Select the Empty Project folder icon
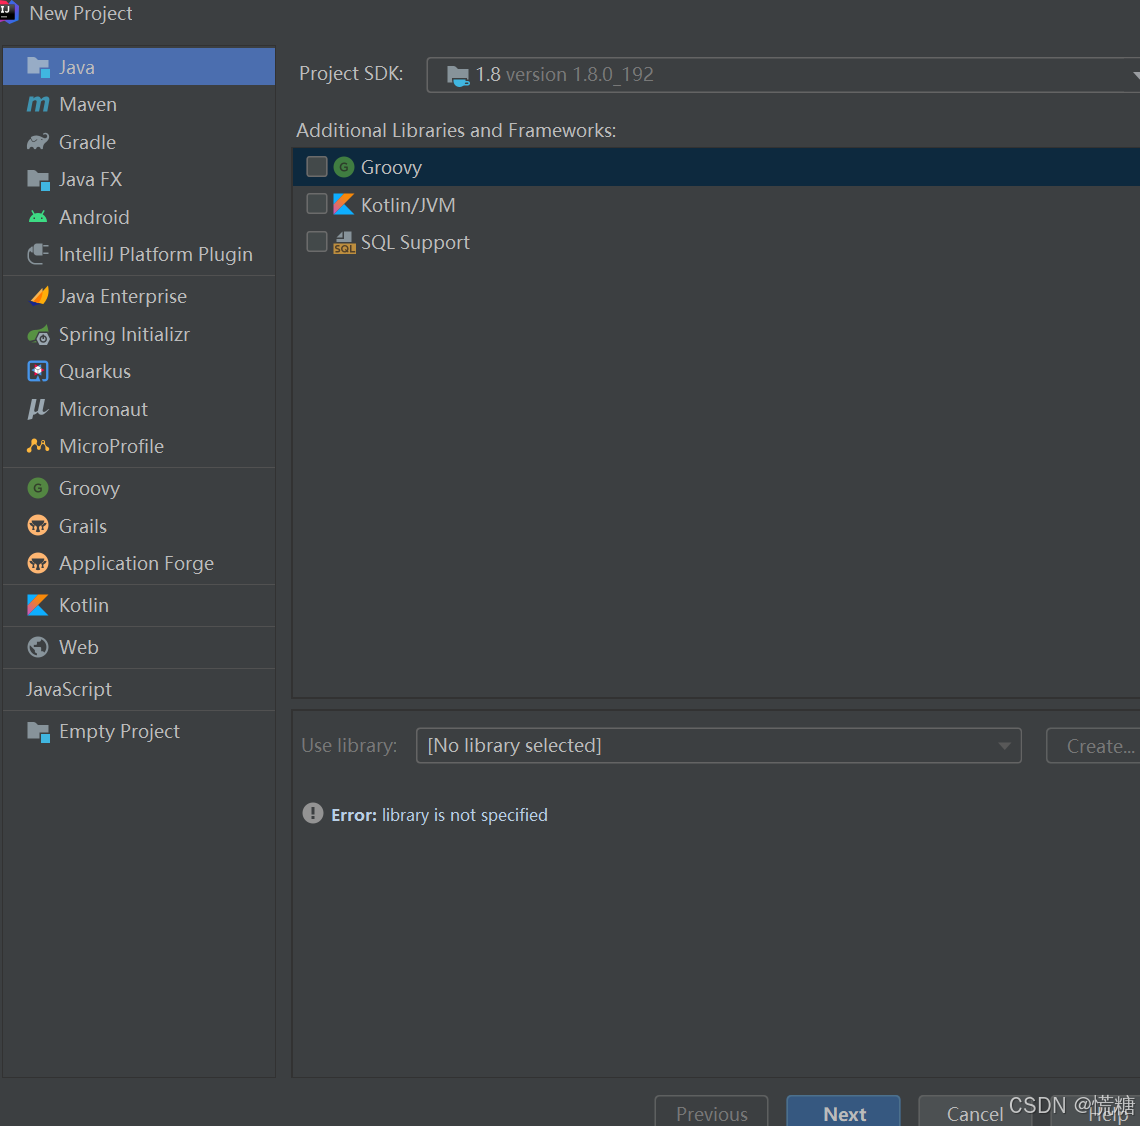The image size is (1140, 1126). click(38, 731)
